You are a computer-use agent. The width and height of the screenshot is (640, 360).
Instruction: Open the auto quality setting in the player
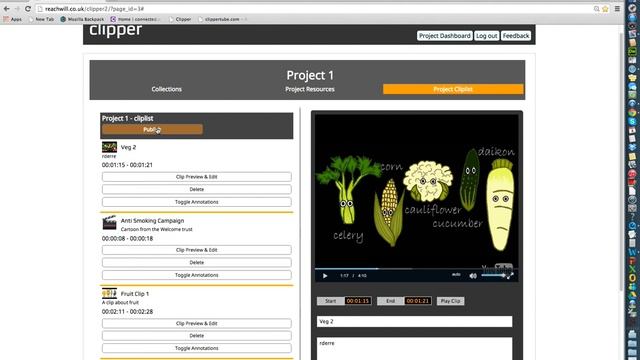coord(456,276)
